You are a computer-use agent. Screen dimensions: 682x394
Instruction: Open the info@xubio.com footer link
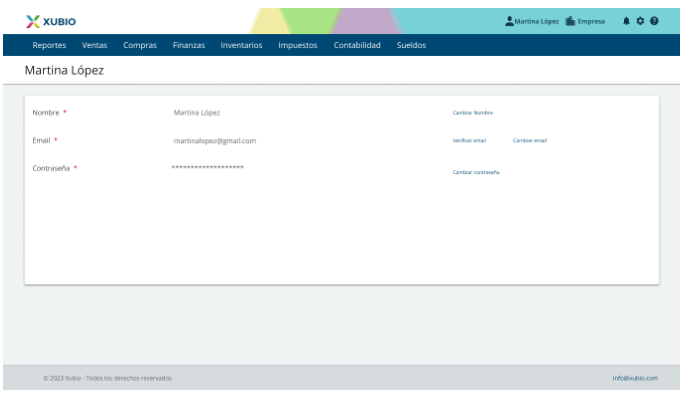click(635, 378)
